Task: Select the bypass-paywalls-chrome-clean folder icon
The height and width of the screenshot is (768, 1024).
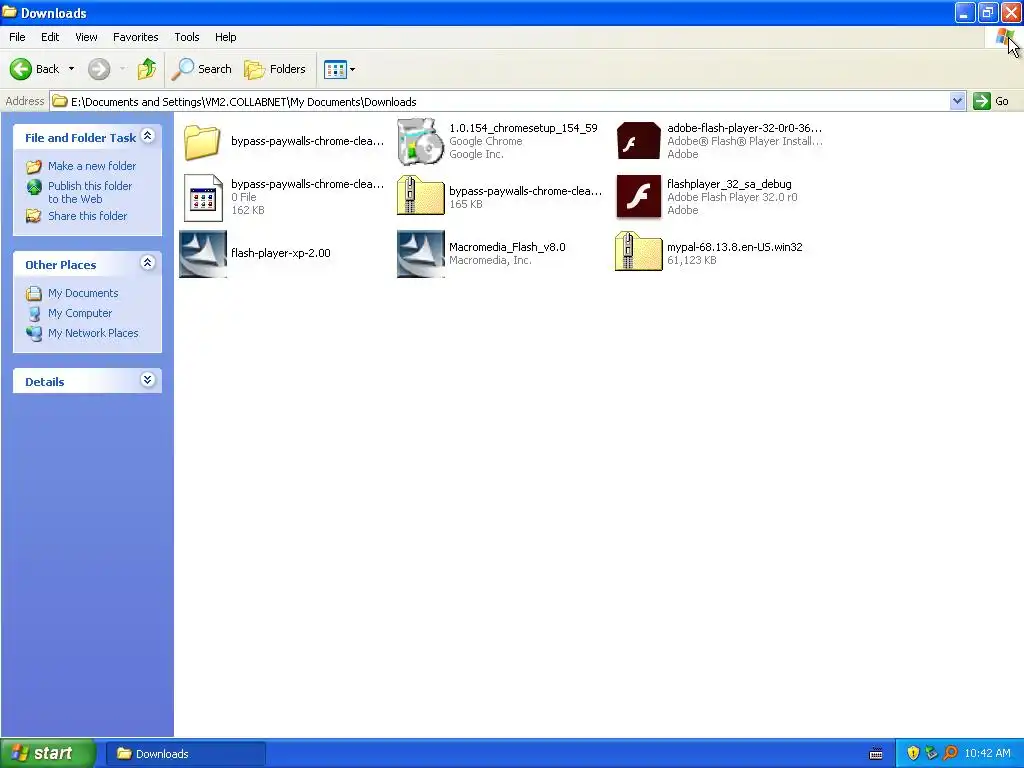Action: tap(202, 142)
